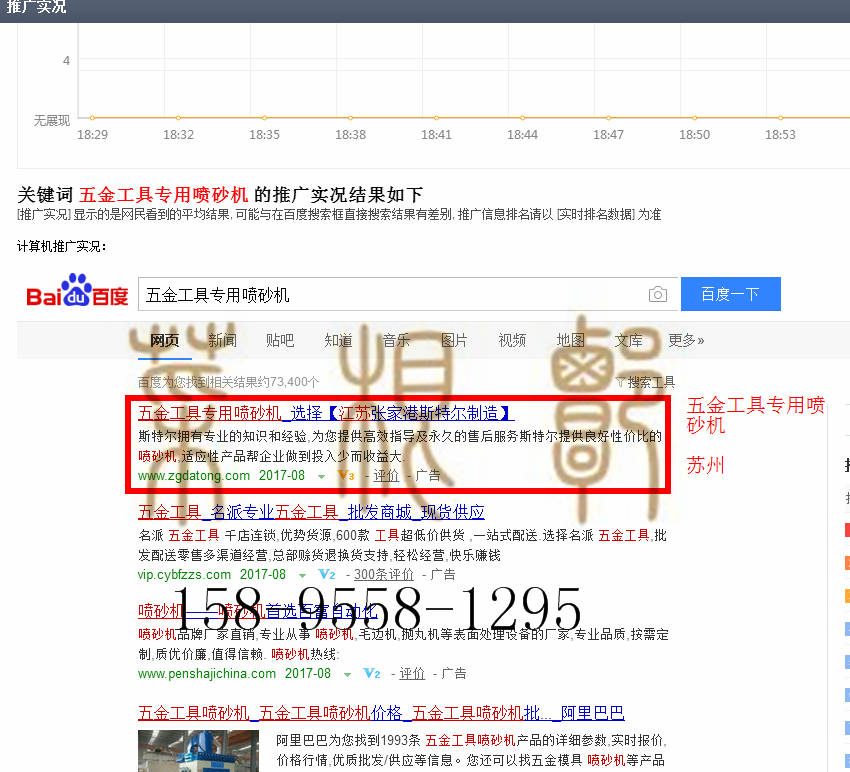Open the 江苏张家港斯特尔制造 ad result title
850x772 pixels.
point(326,413)
